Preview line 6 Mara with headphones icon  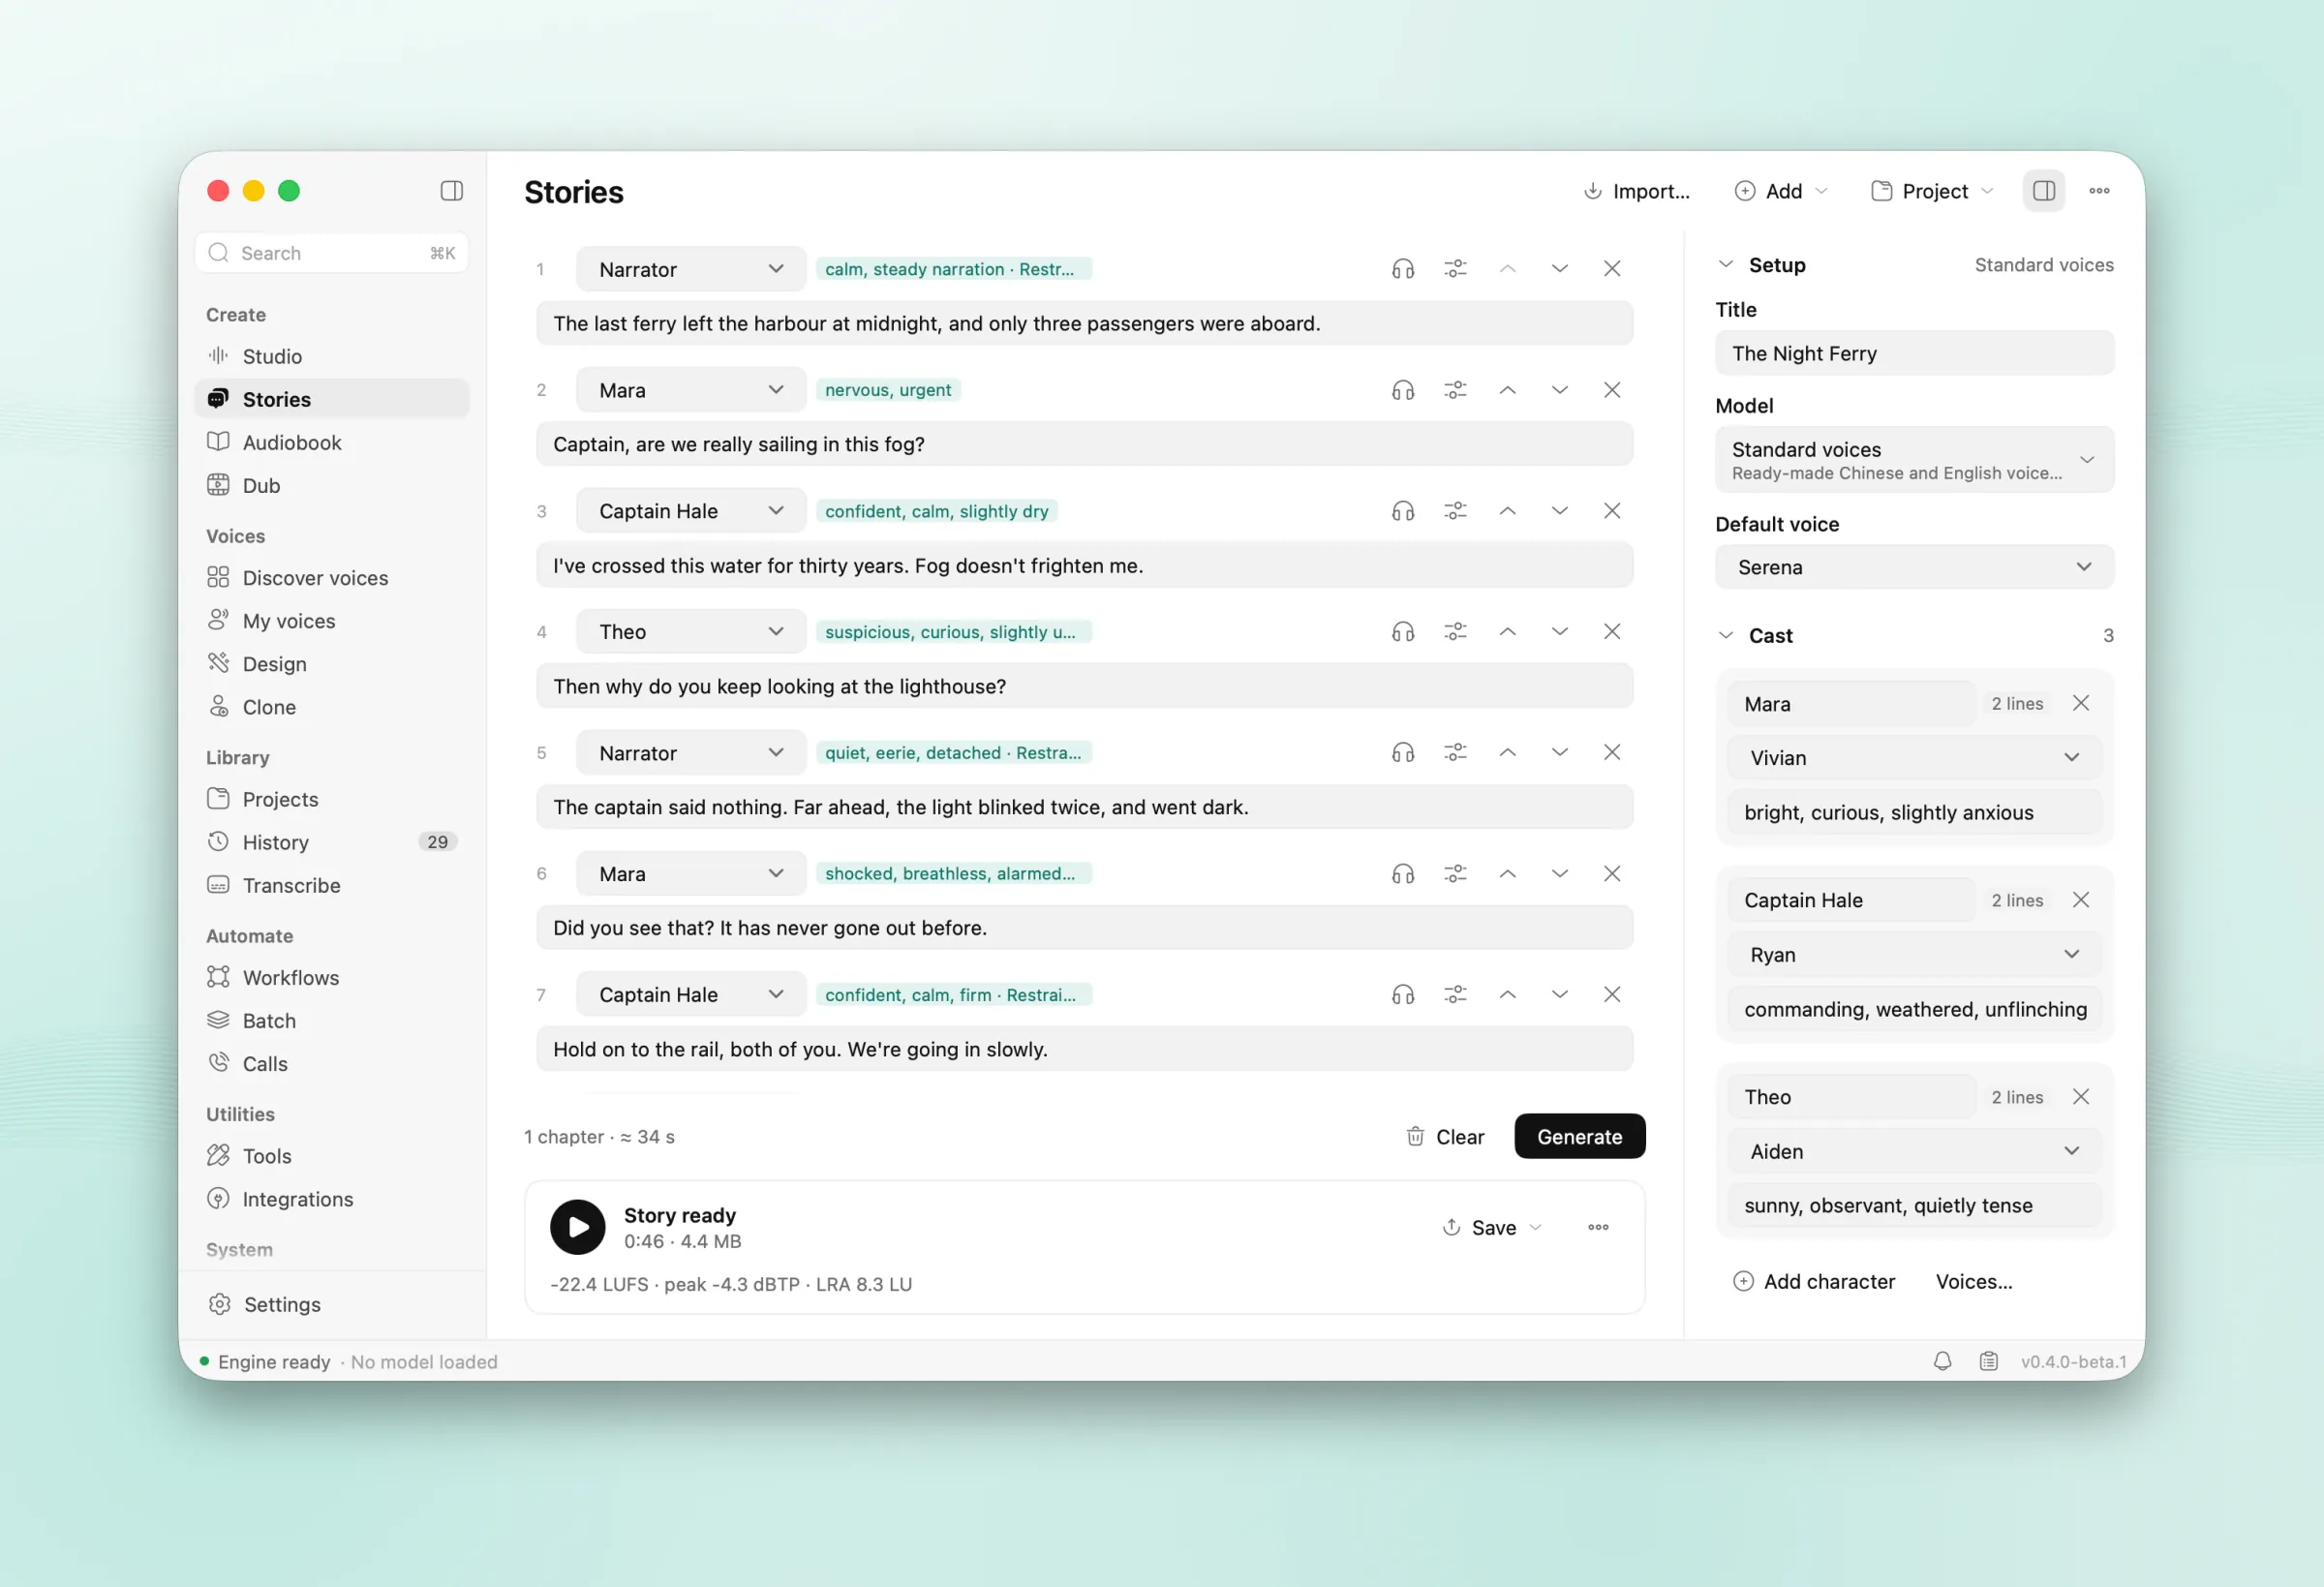[1403, 874]
